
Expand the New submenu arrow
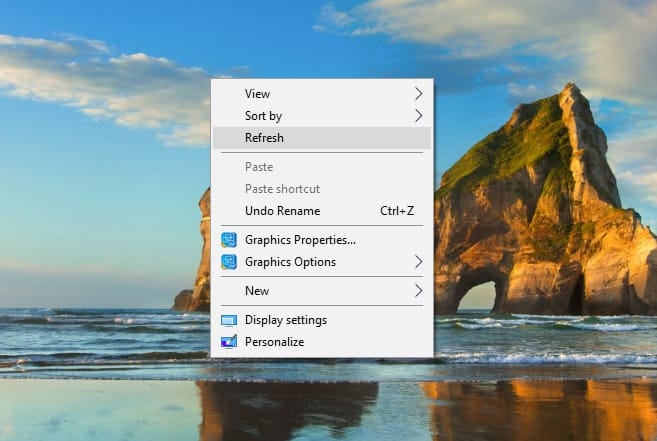(418, 291)
